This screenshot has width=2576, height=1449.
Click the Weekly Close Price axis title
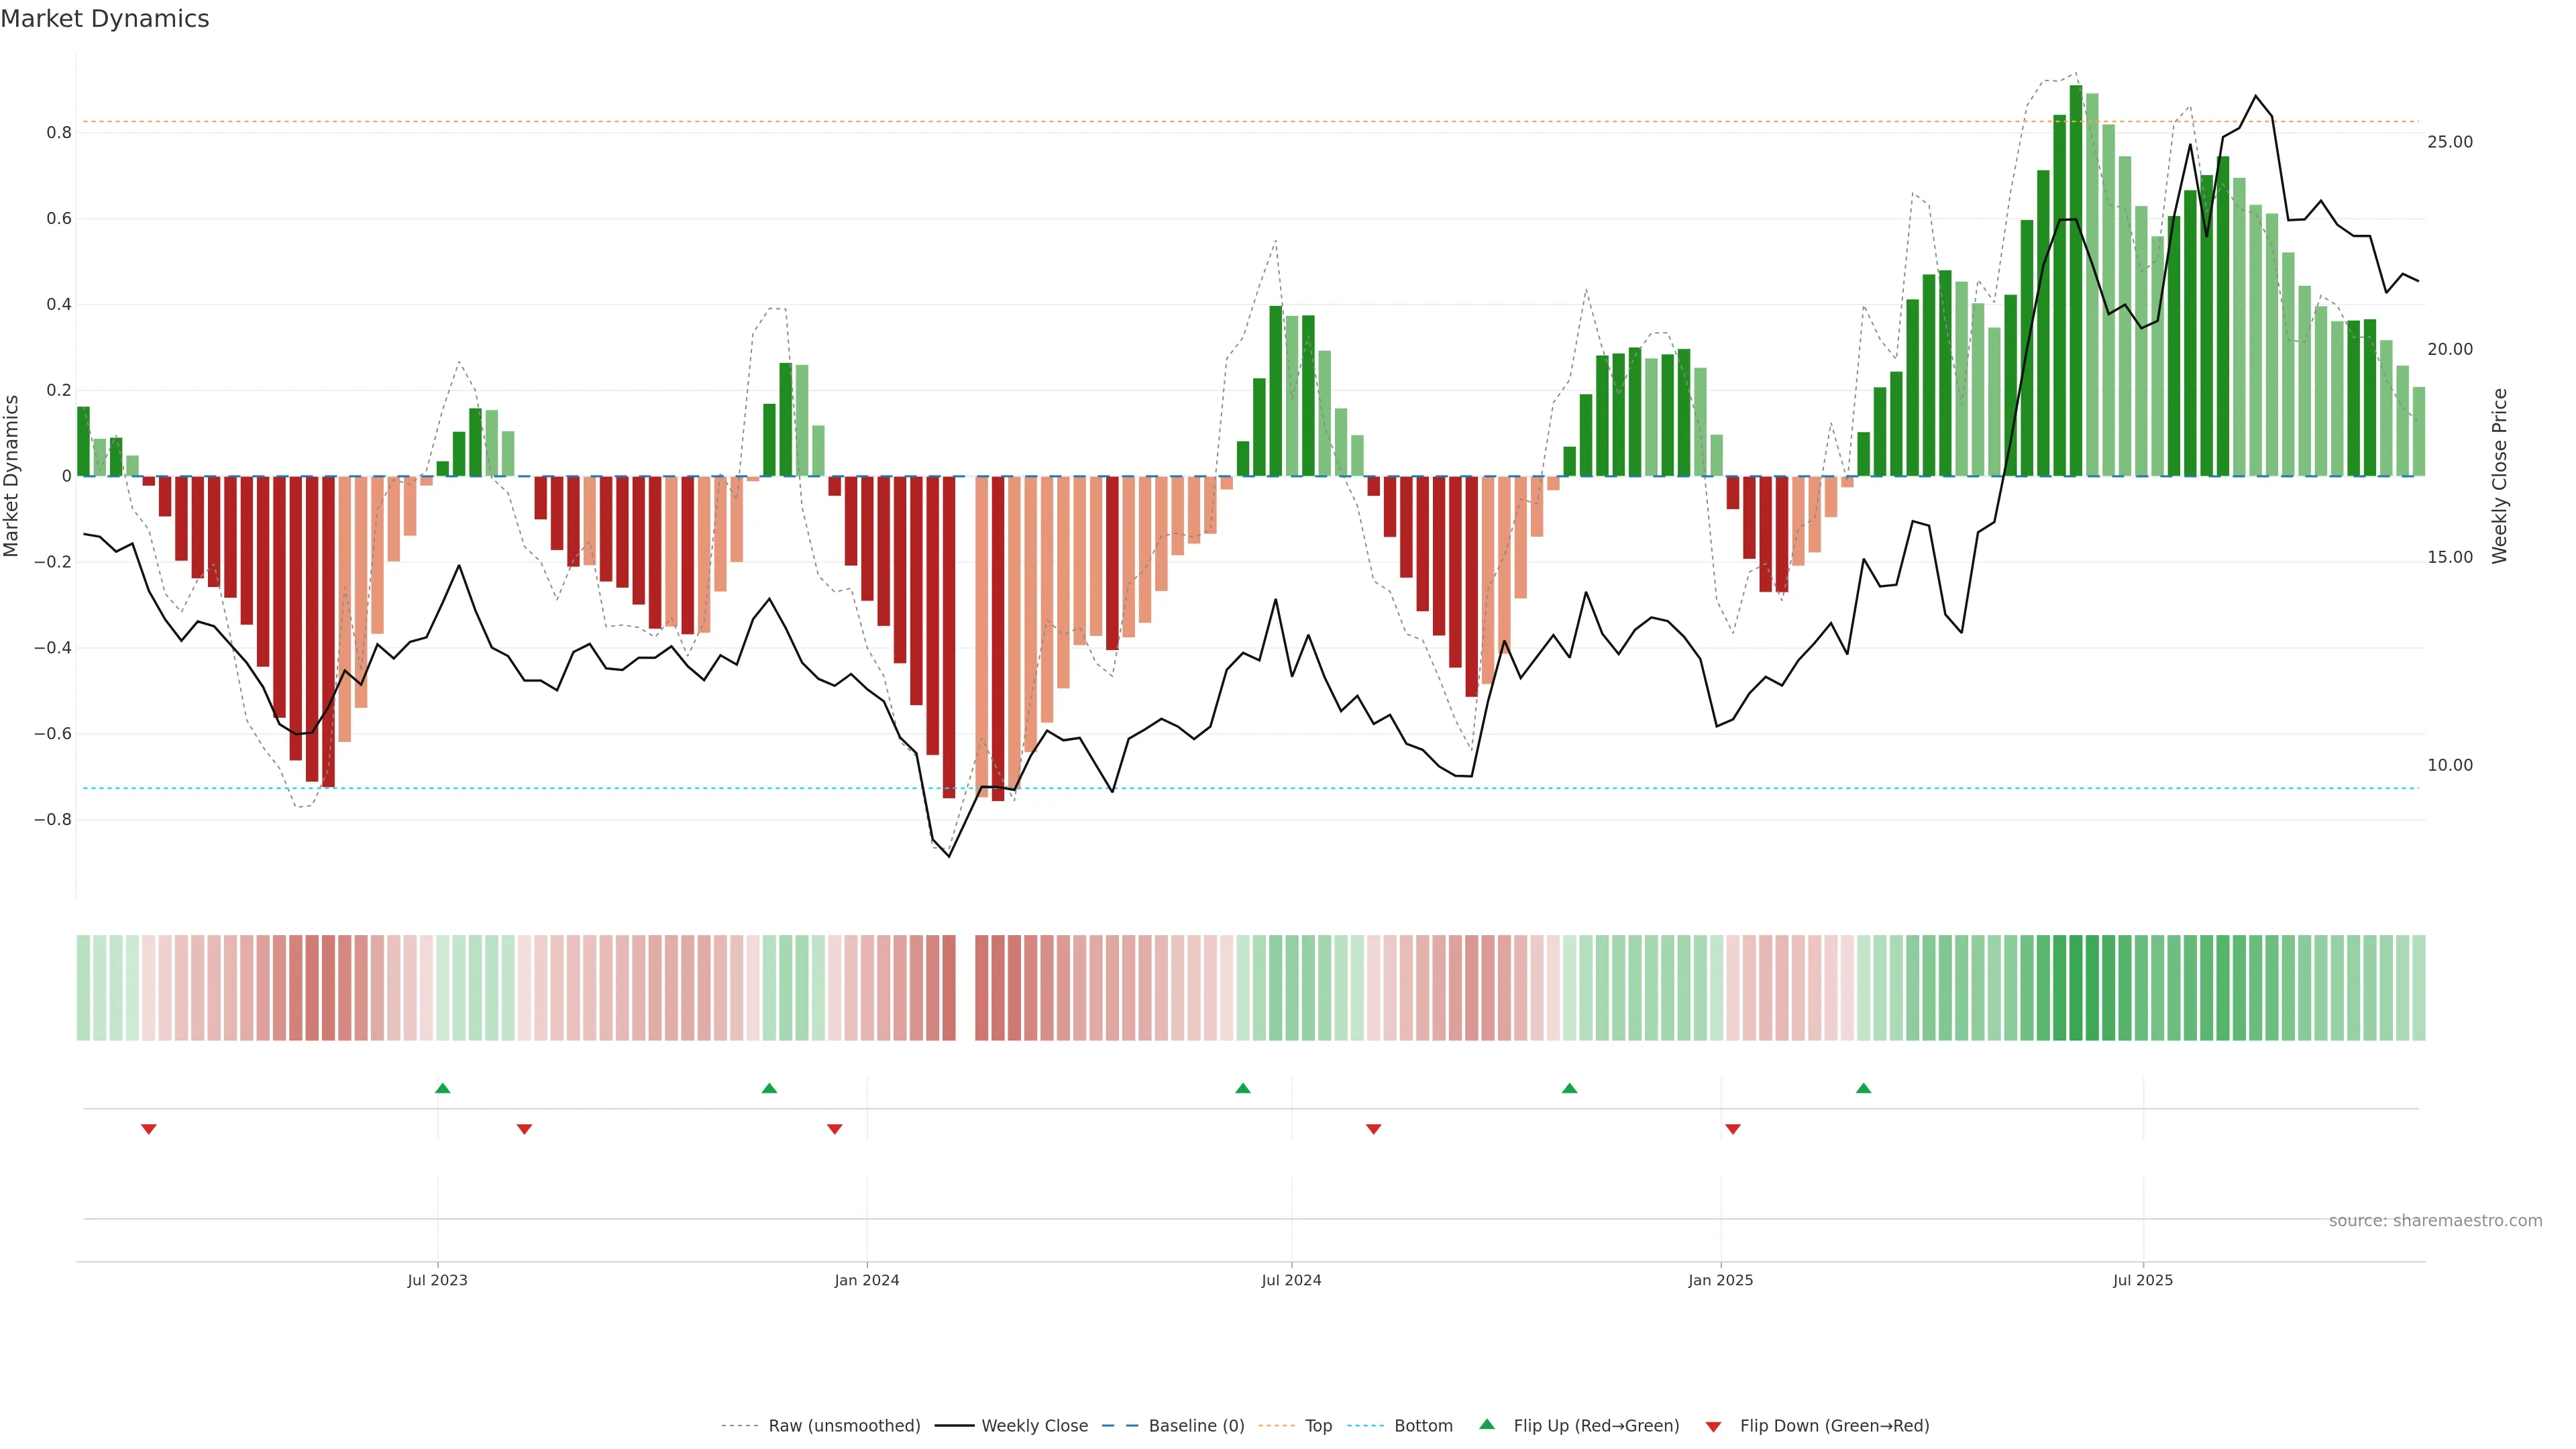pyautogui.click(x=2500, y=476)
